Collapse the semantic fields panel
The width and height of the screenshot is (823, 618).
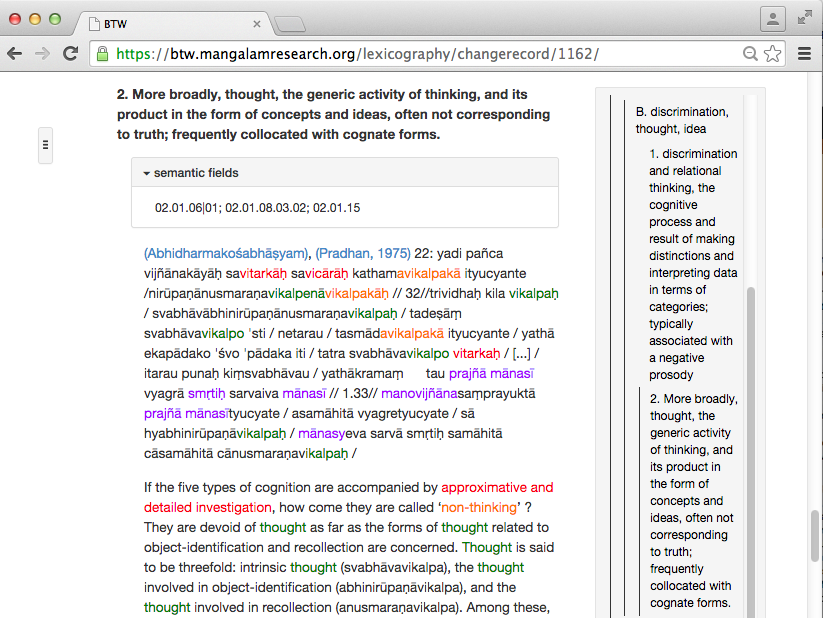point(191,173)
